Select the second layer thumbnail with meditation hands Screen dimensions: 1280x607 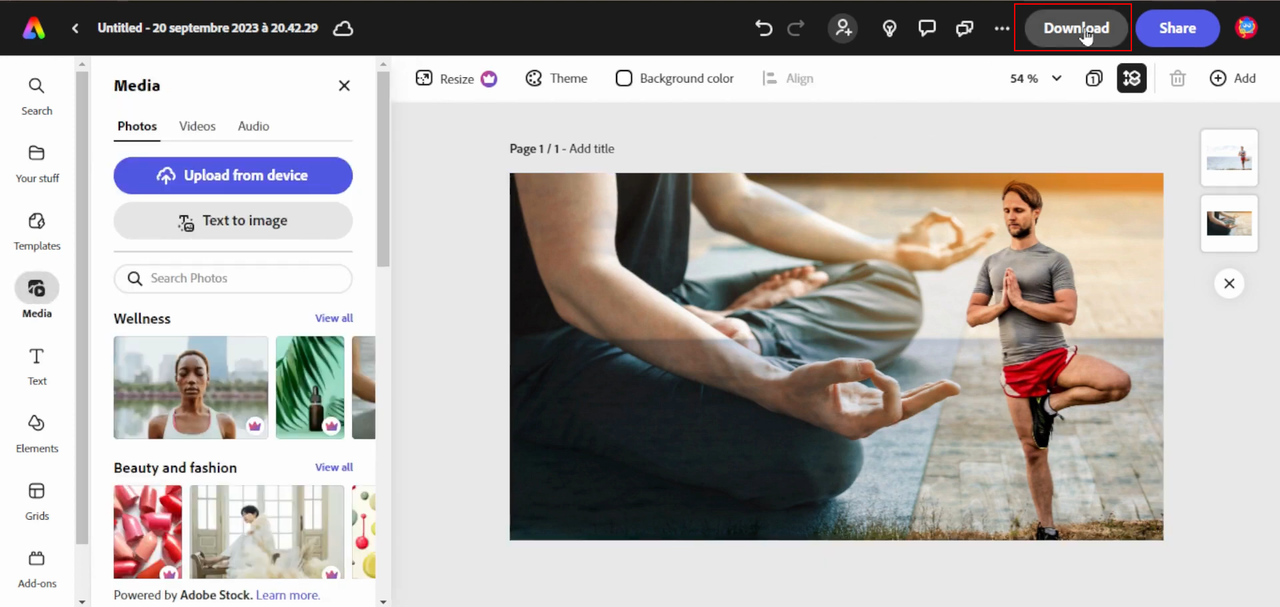[x=1229, y=223]
